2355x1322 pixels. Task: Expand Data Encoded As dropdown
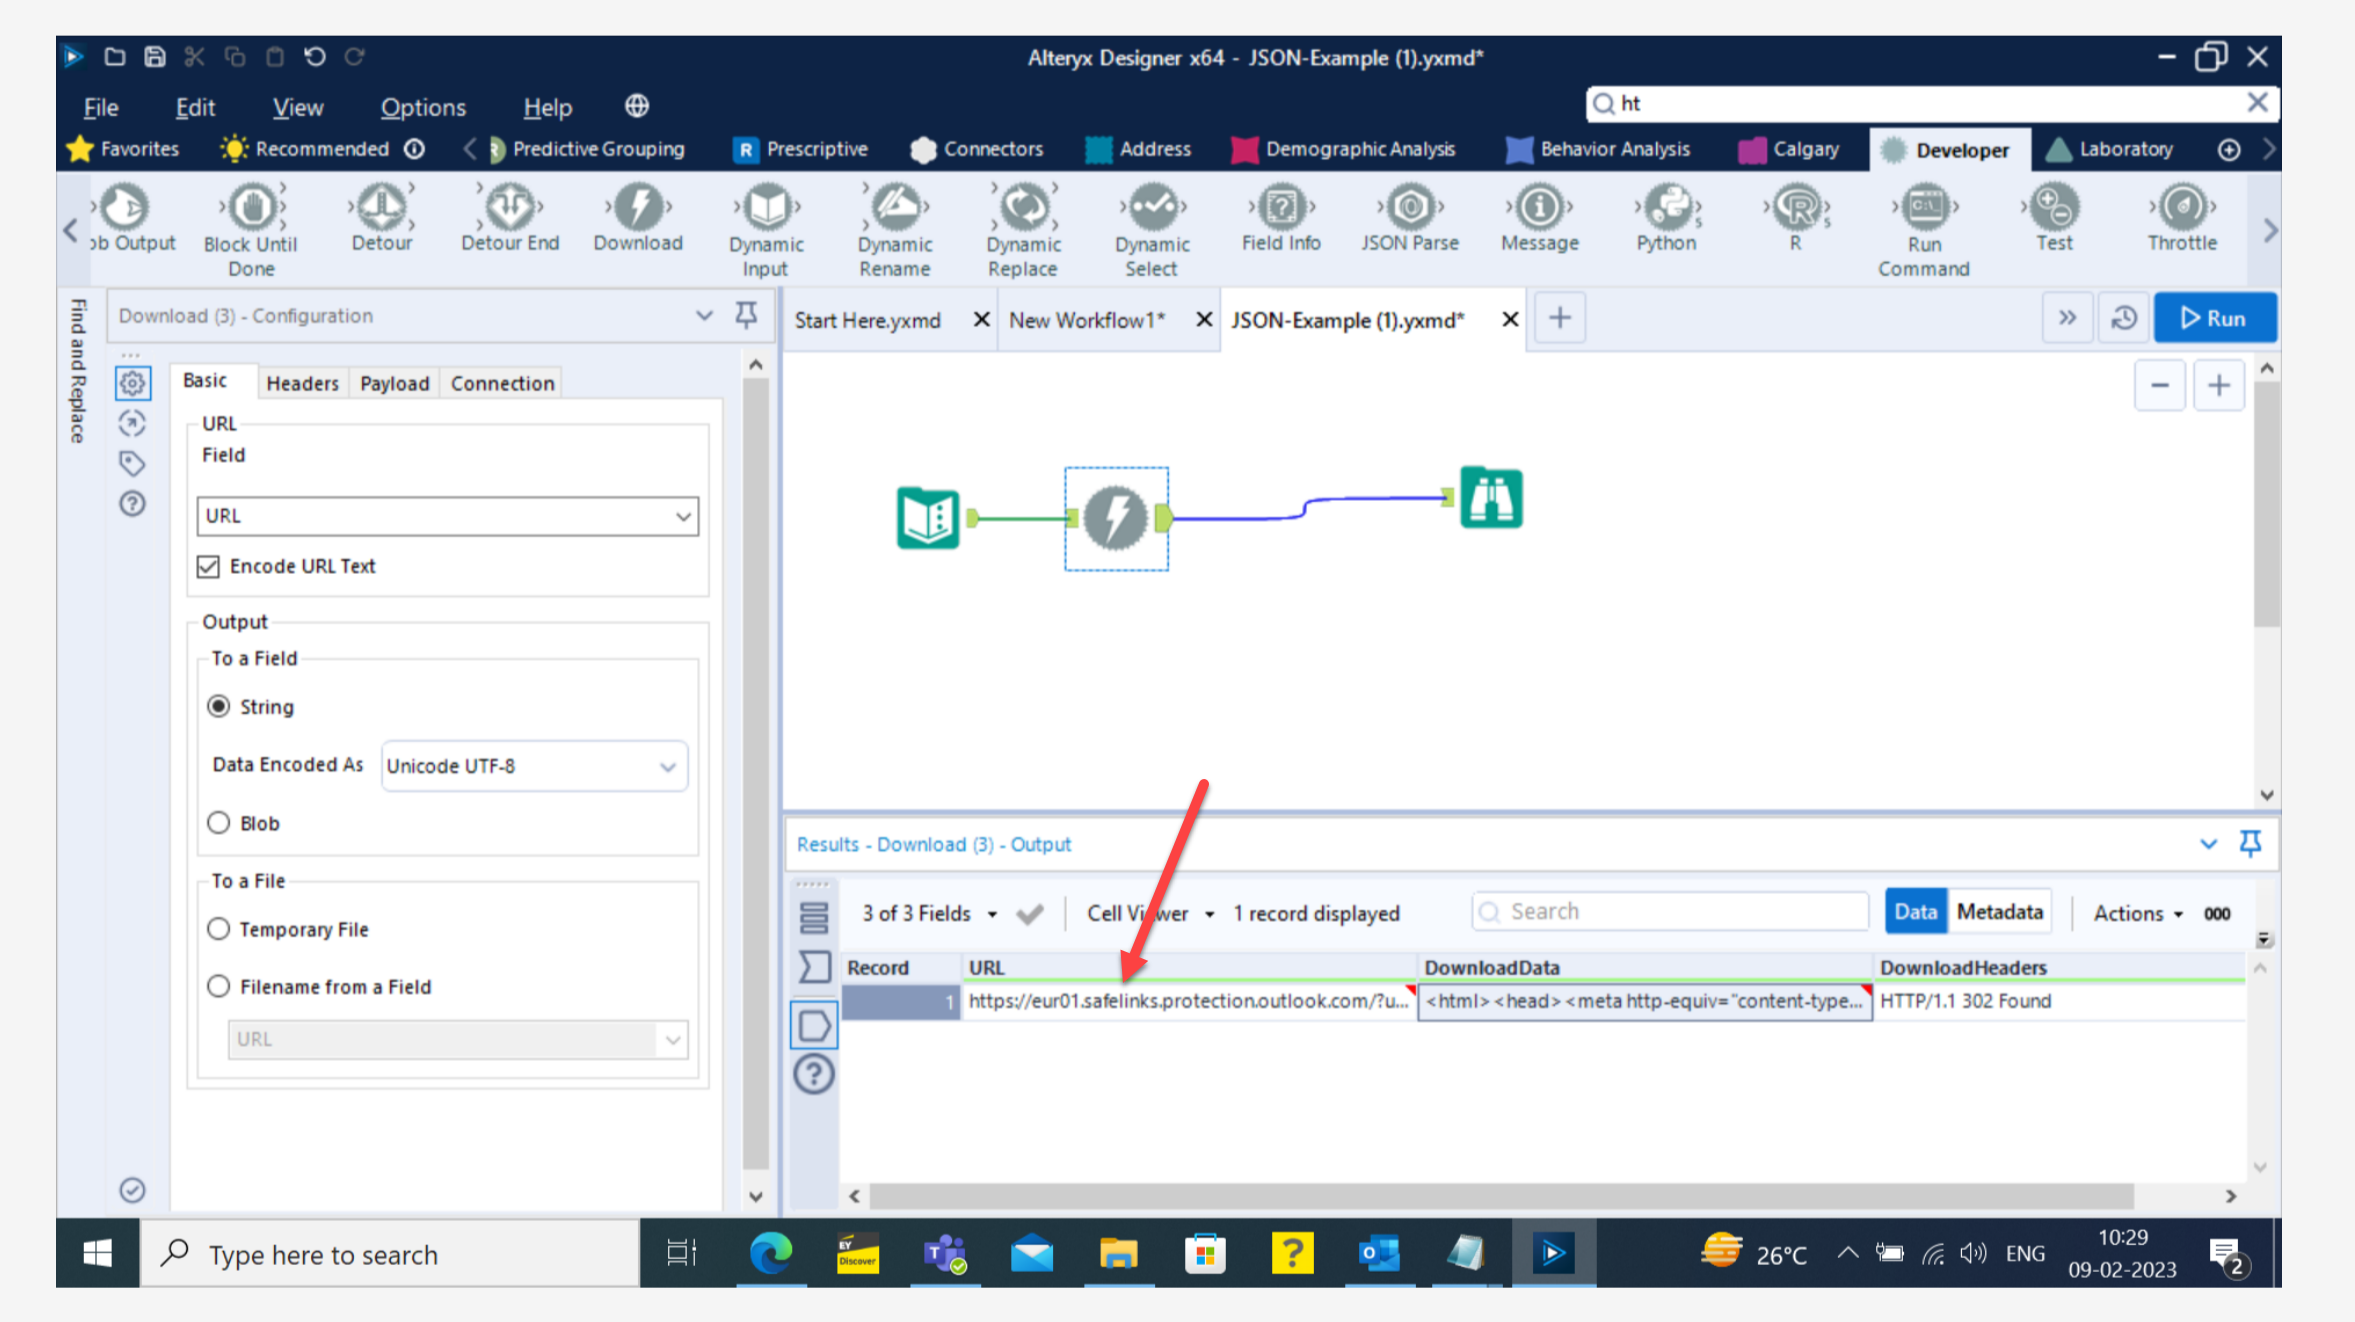tap(534, 766)
